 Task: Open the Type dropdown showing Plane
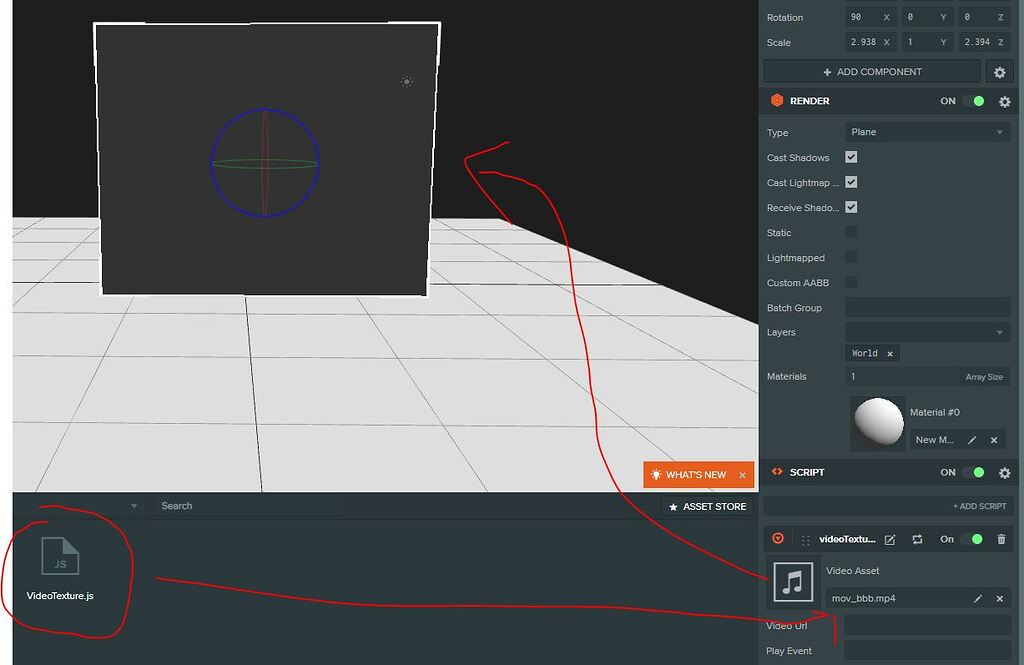point(926,131)
